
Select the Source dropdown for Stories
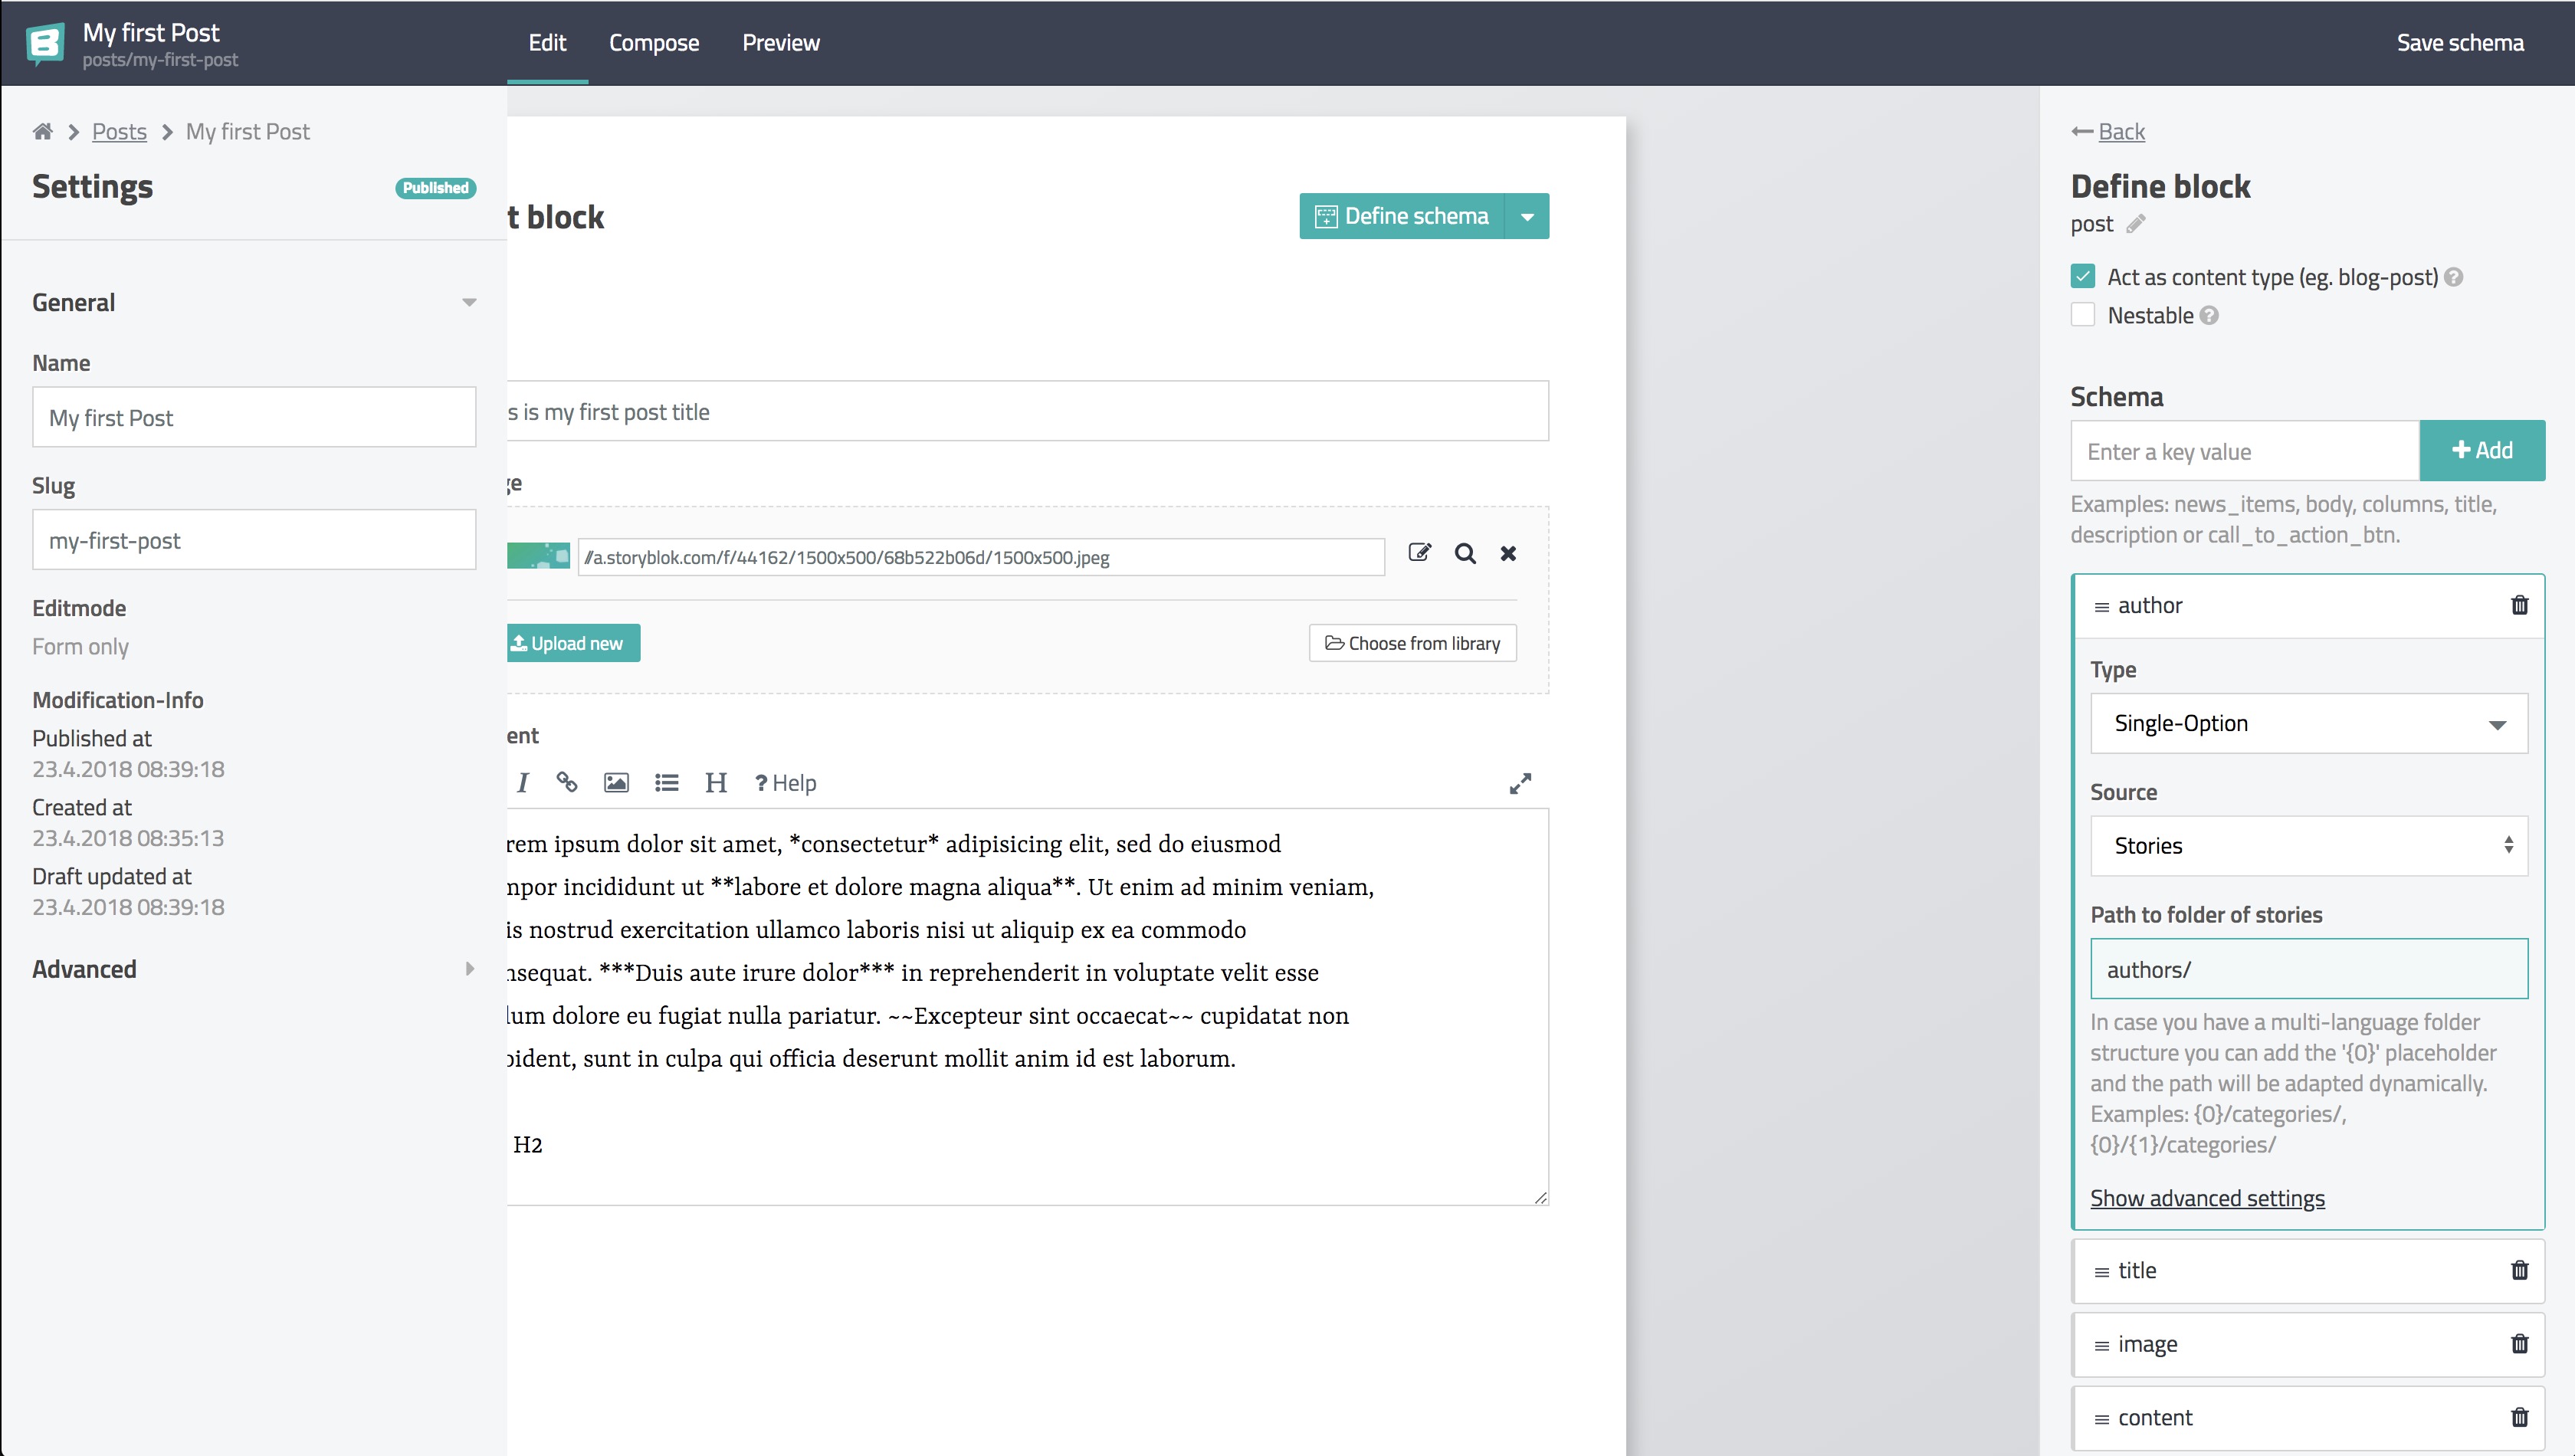pyautogui.click(x=2306, y=844)
